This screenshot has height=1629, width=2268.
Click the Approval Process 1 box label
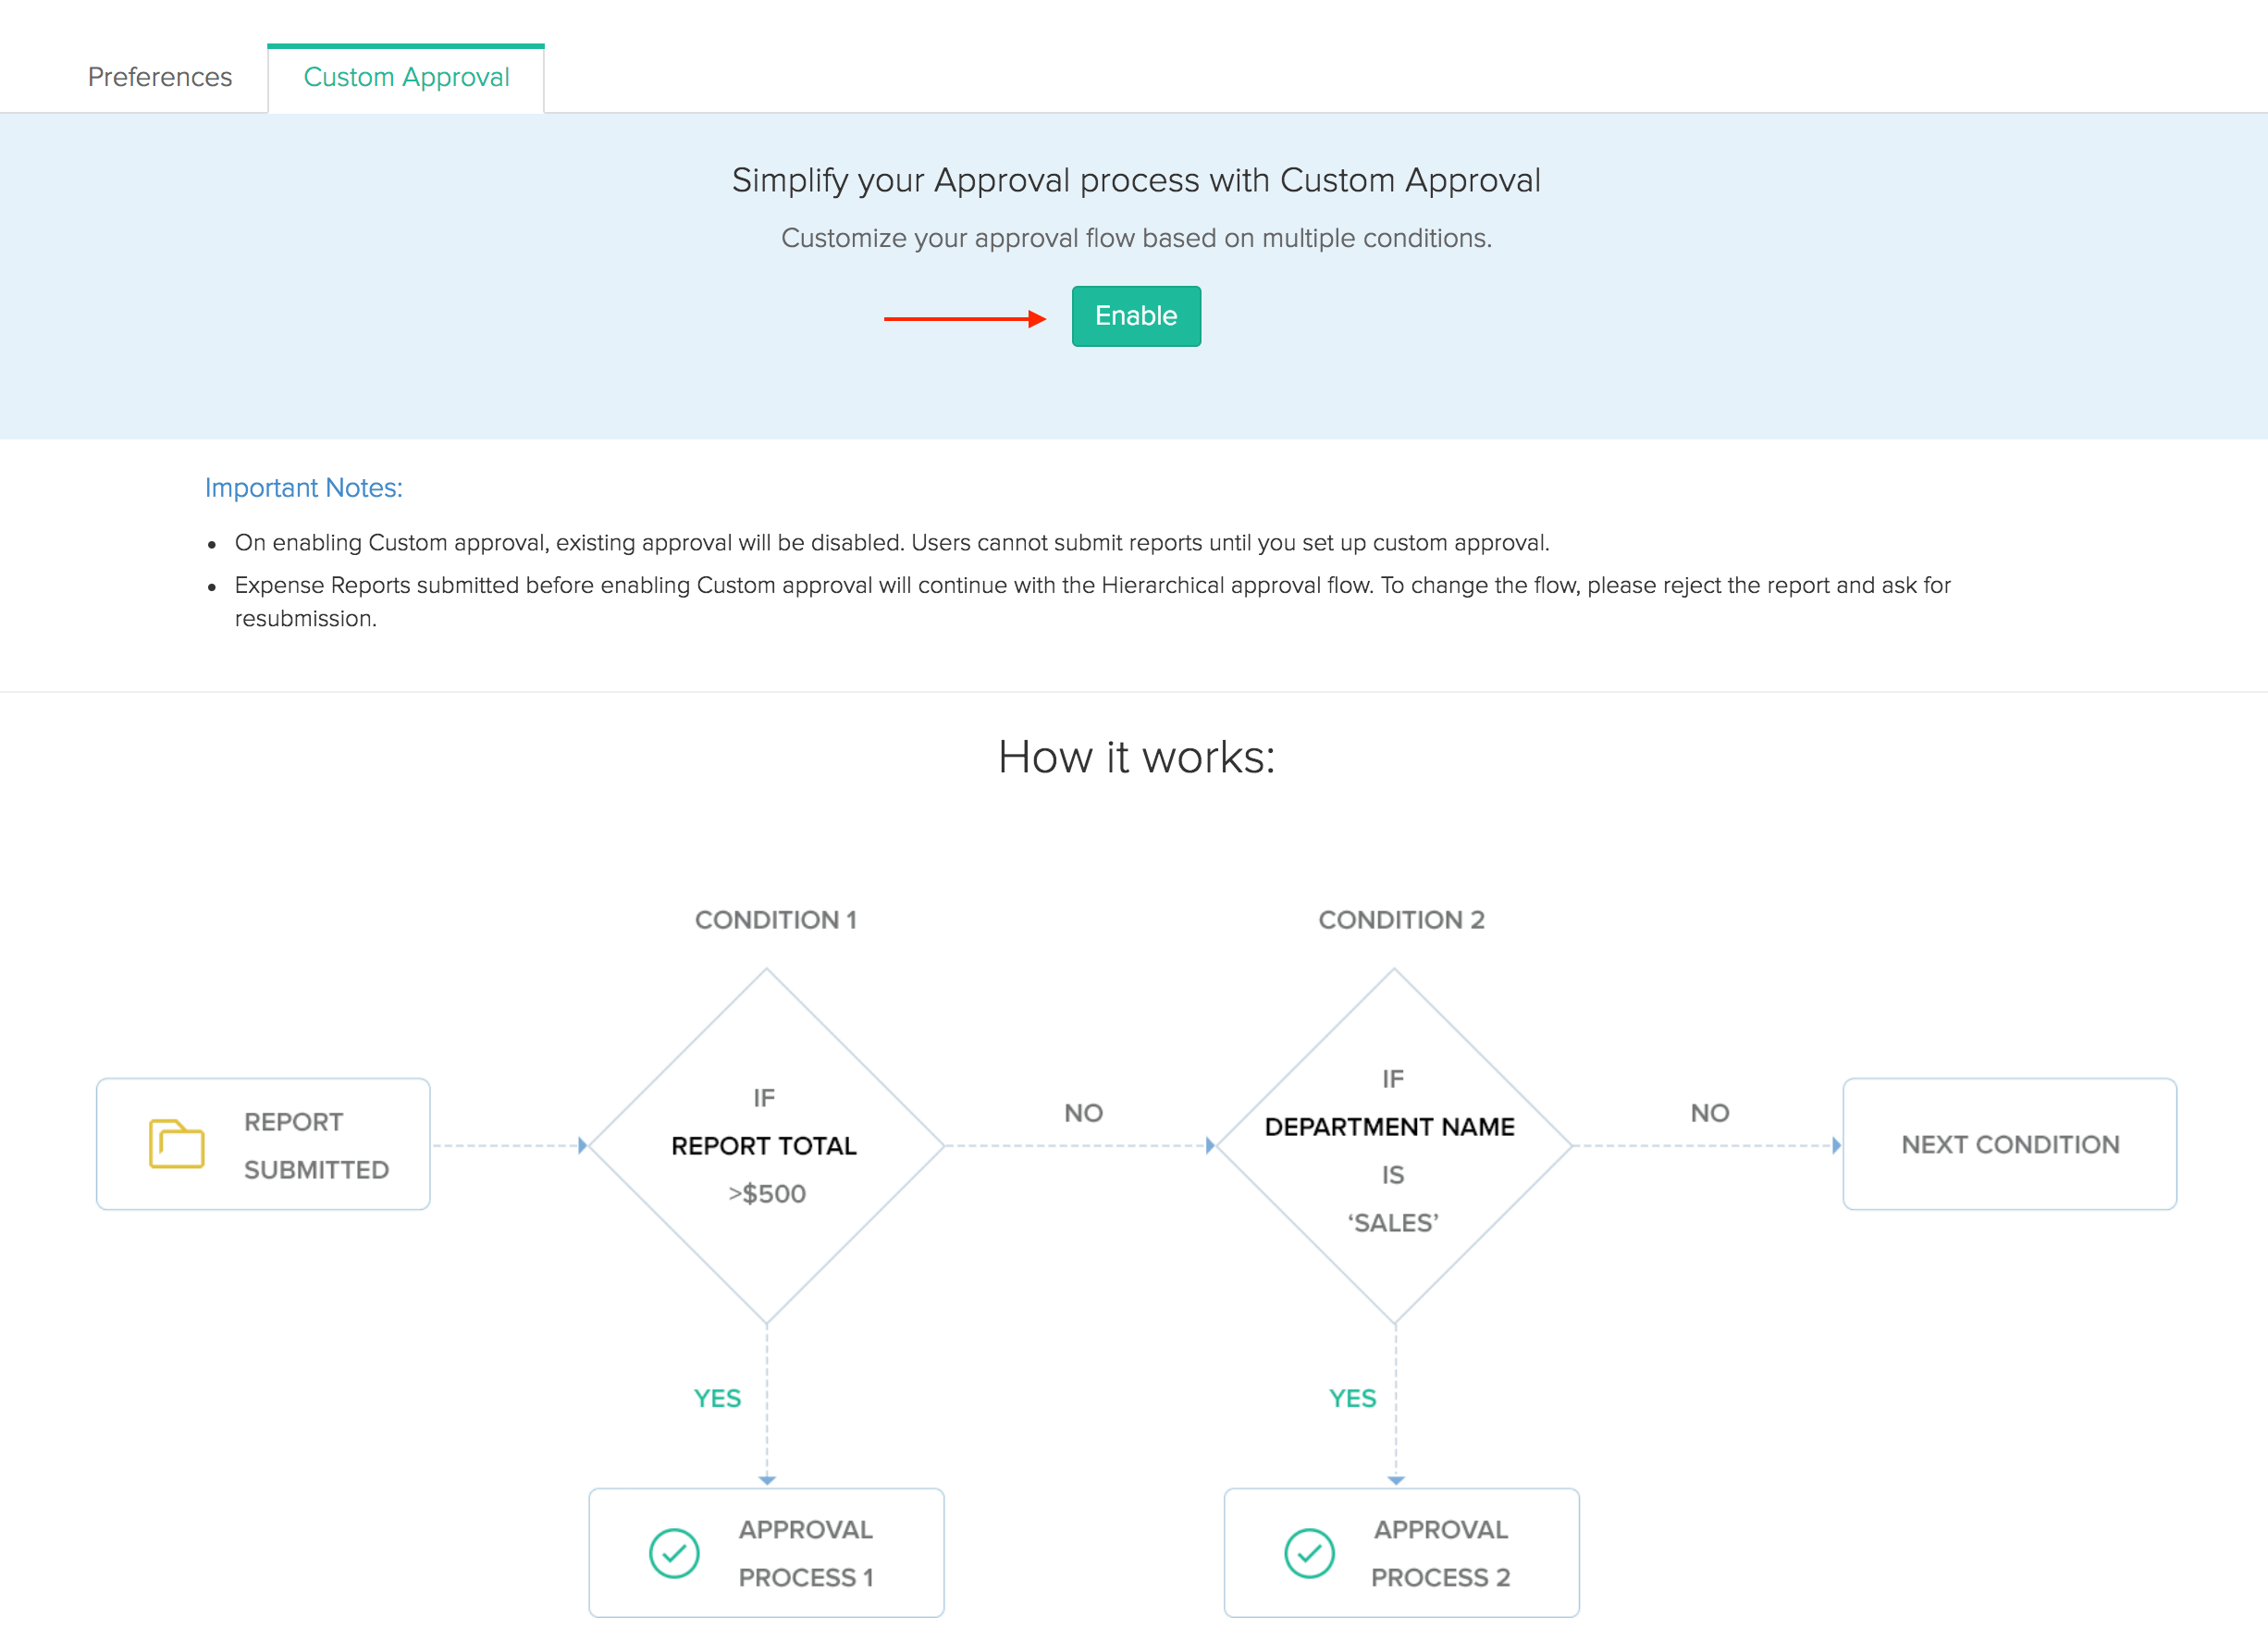click(x=805, y=1553)
